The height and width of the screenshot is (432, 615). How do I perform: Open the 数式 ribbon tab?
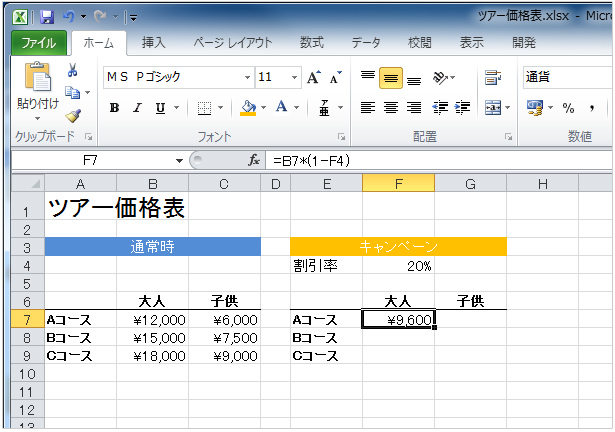(x=312, y=43)
